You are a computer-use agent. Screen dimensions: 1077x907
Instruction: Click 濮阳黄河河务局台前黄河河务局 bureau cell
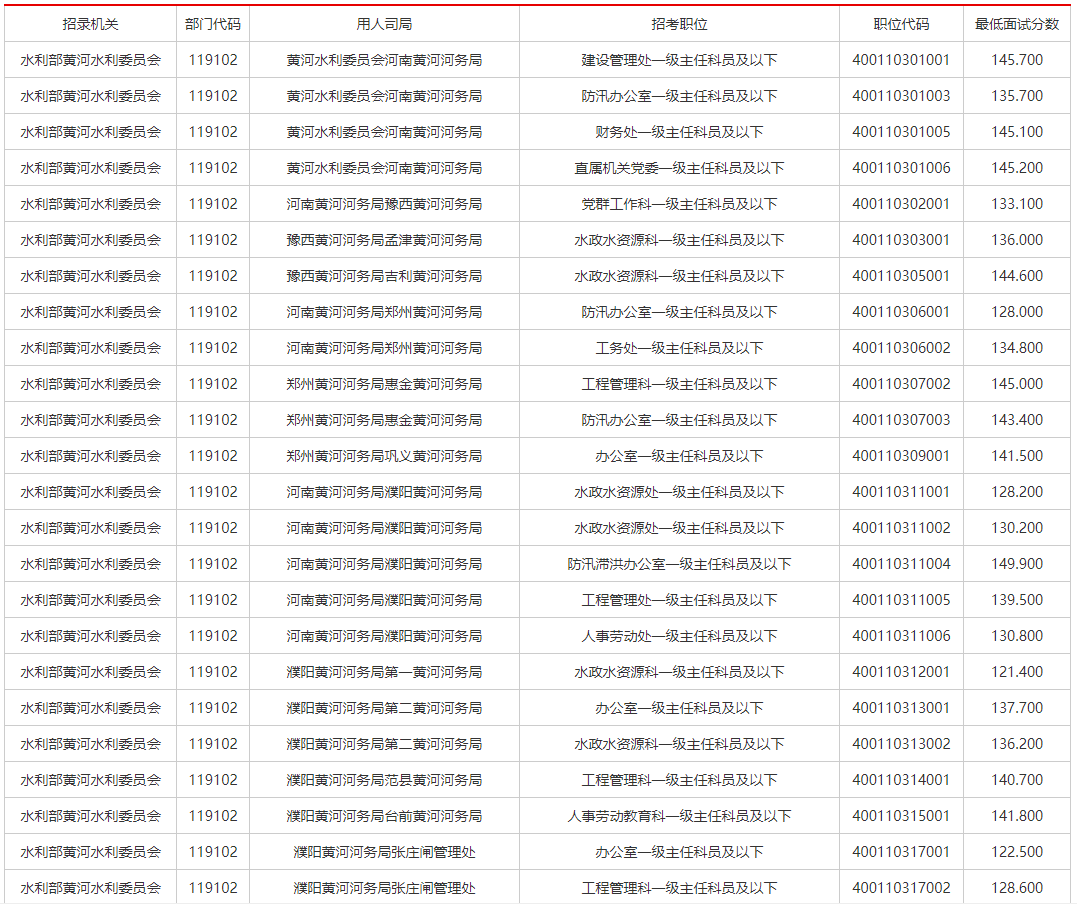(384, 816)
